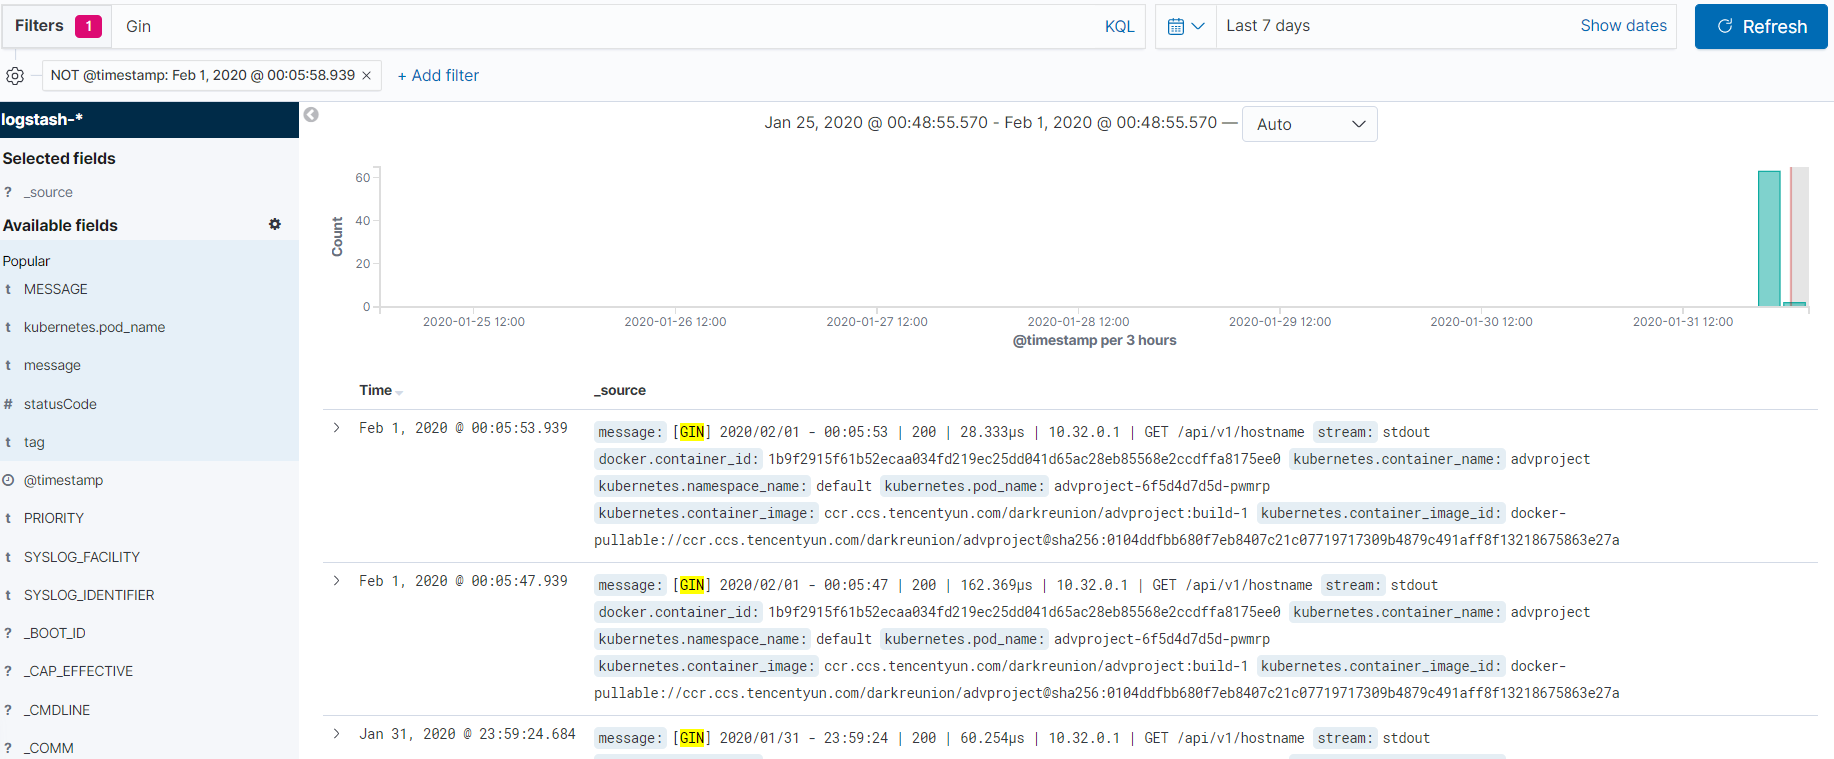The image size is (1834, 759).
Task: Remove the NOT @timestamp filter
Action: [x=367, y=76]
